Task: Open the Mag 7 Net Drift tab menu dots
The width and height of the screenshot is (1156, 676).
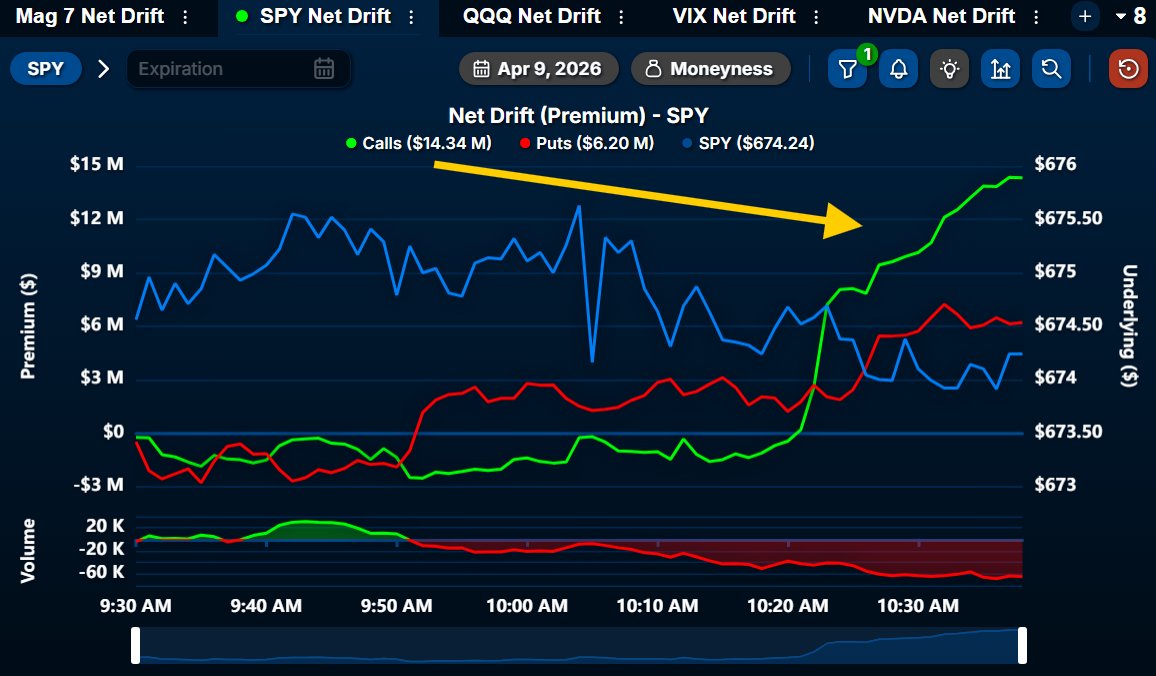Action: [185, 16]
